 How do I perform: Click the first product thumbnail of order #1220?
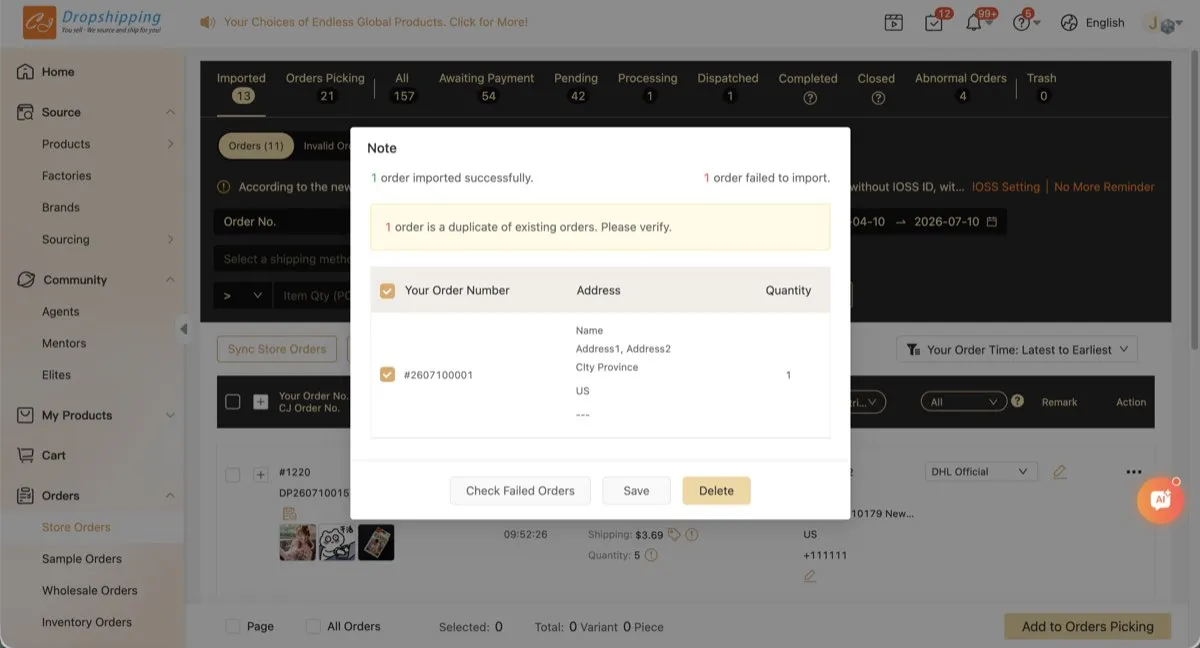[x=297, y=542]
